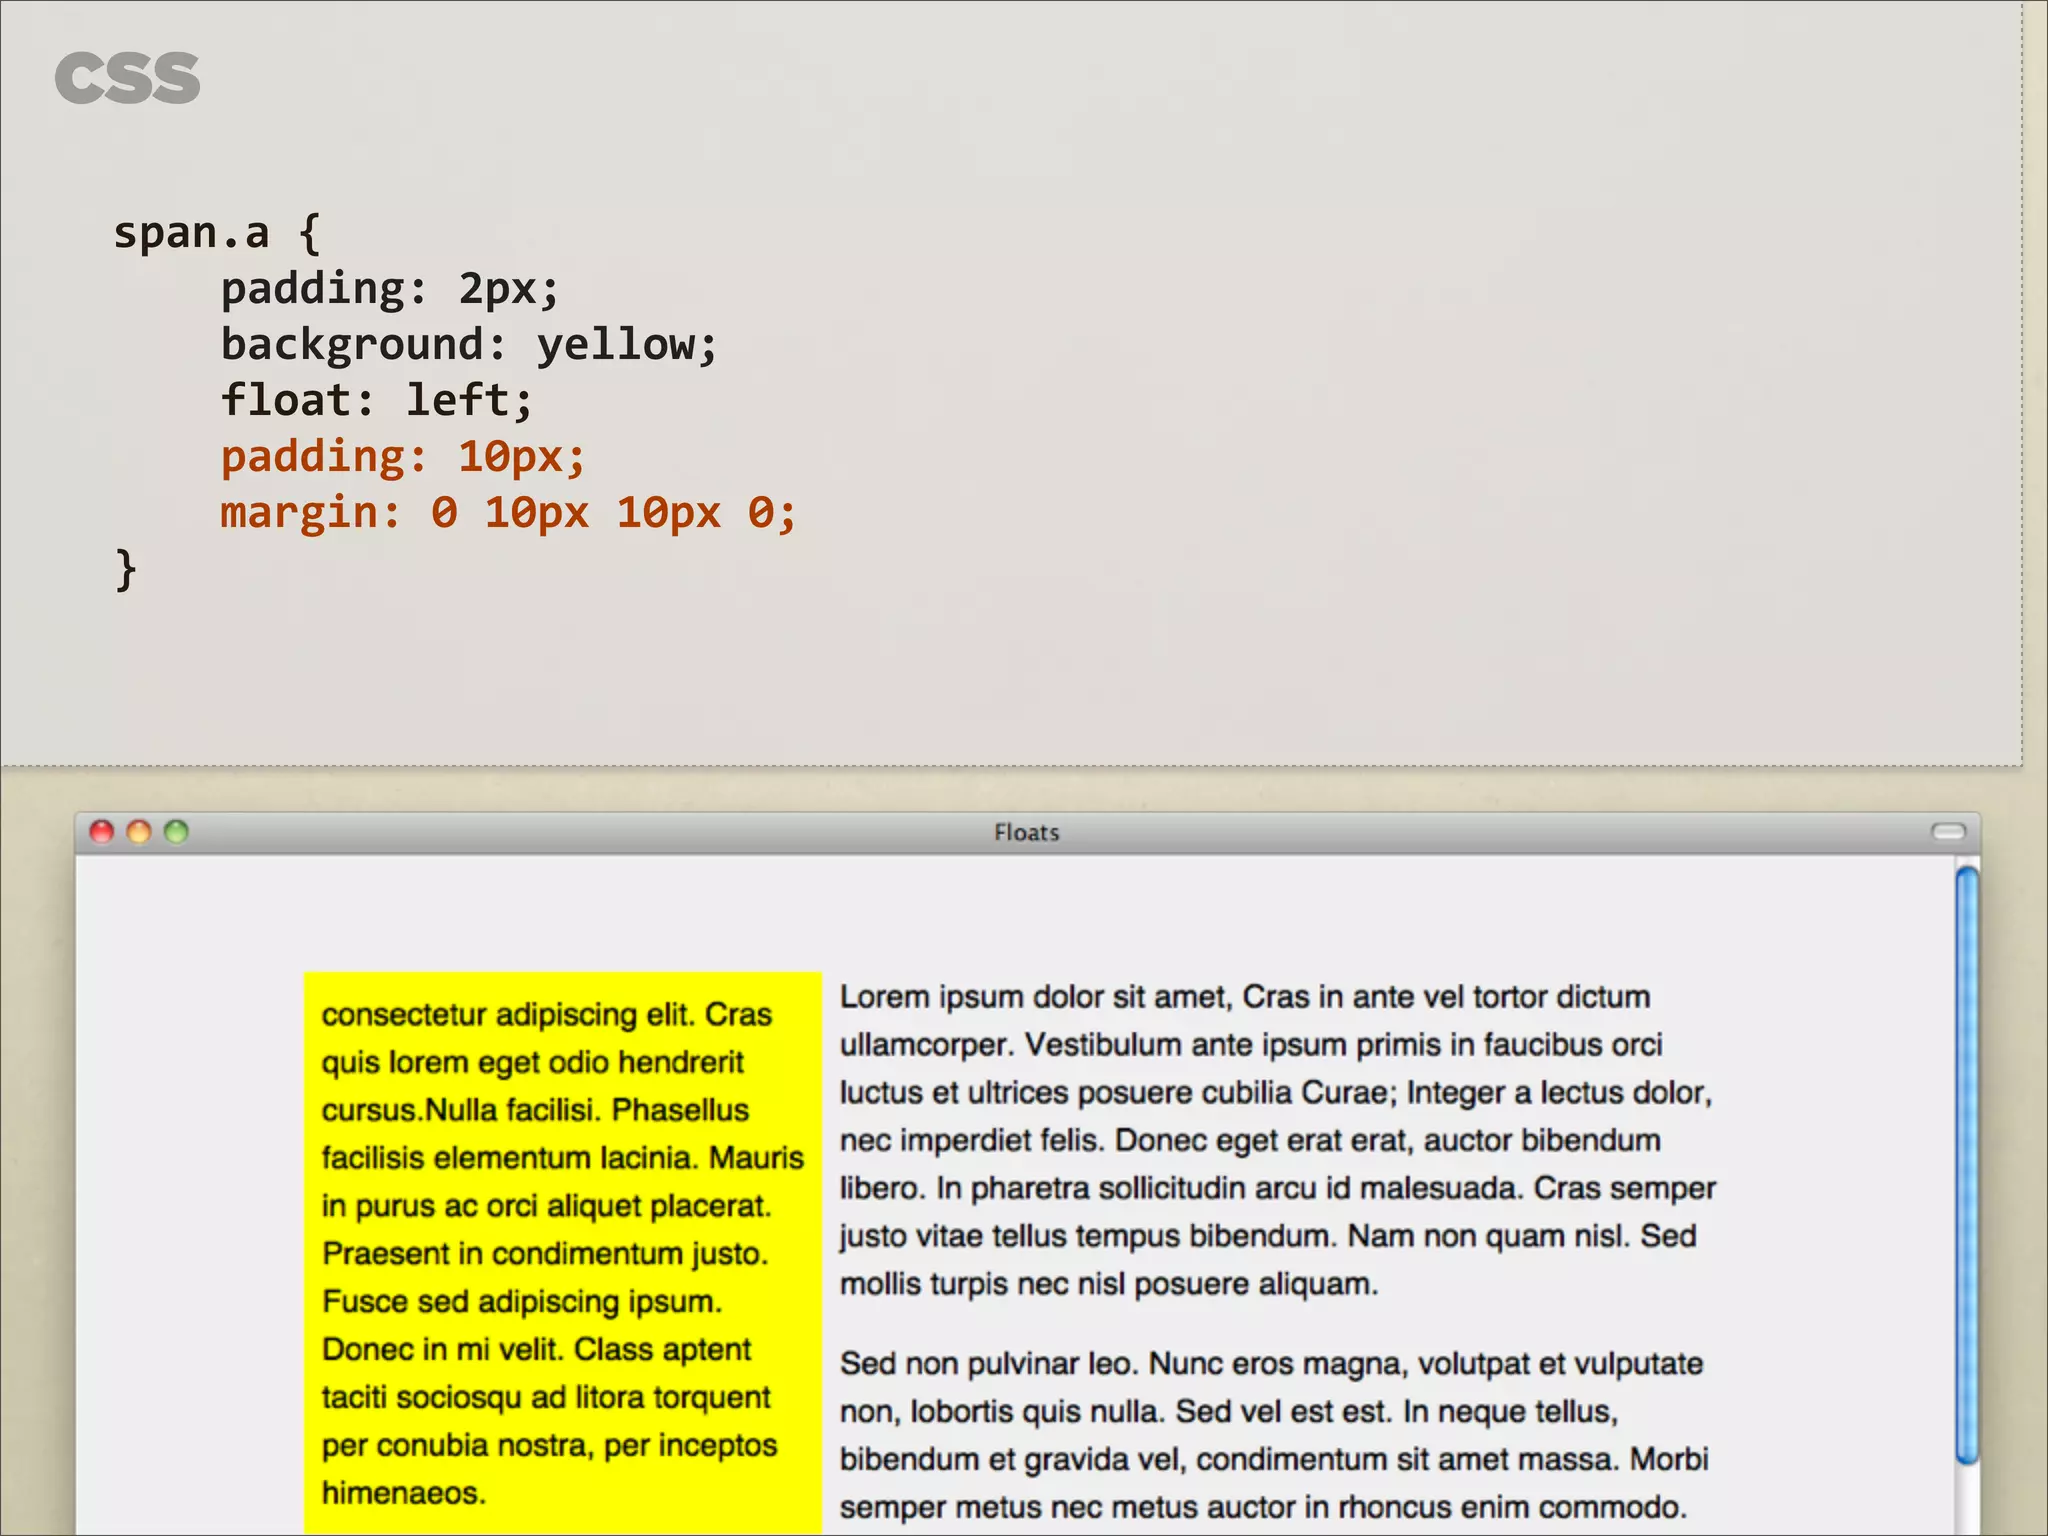Click 'nec imperdiet felis. Donec eget' line
The height and width of the screenshot is (1536, 2048).
(x=1250, y=1141)
